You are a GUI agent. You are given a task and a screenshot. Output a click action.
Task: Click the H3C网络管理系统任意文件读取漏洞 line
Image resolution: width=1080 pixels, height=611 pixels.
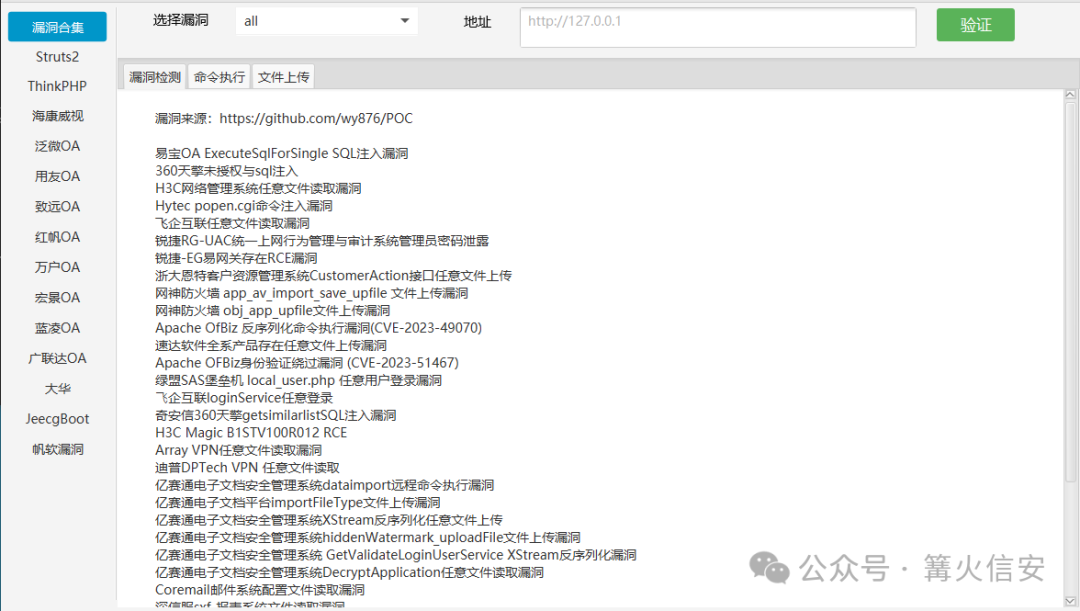point(258,188)
